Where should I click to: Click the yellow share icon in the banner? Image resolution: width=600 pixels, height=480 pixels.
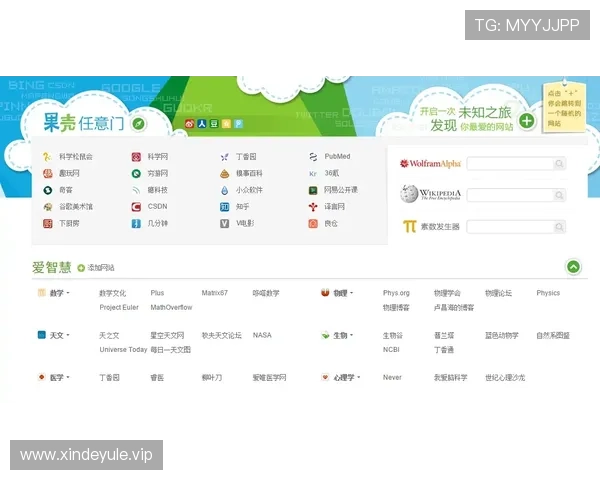226,124
